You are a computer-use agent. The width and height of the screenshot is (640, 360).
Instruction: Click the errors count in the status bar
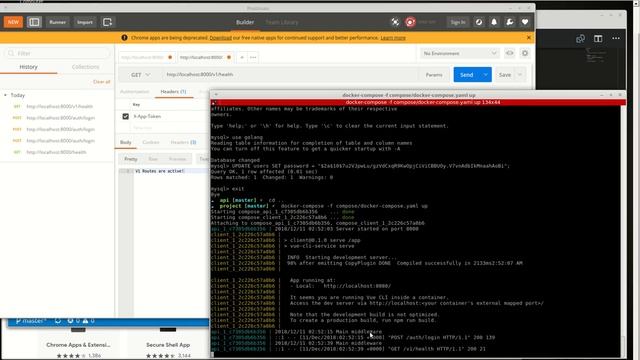point(73,321)
